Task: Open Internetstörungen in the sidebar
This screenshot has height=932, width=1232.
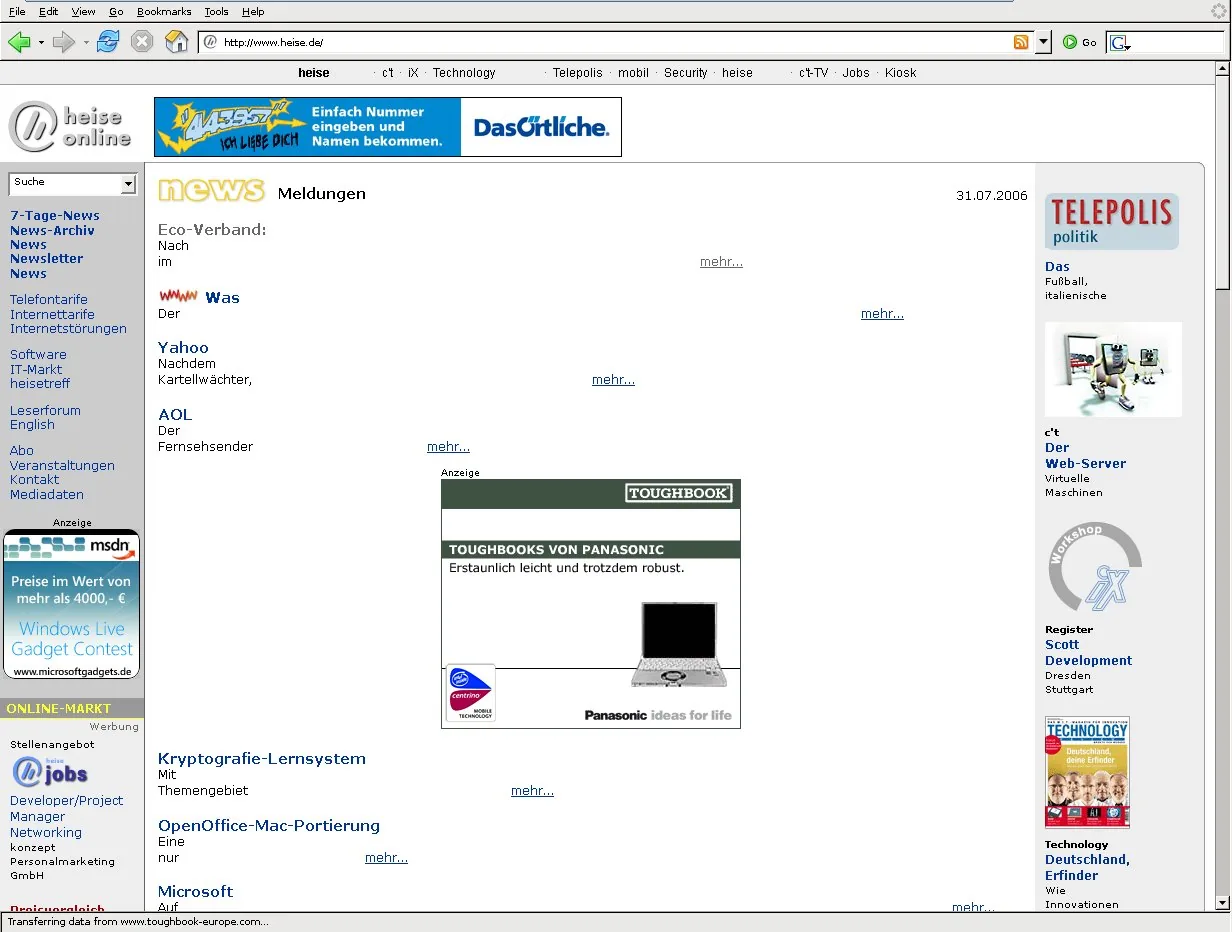Action: tap(68, 329)
